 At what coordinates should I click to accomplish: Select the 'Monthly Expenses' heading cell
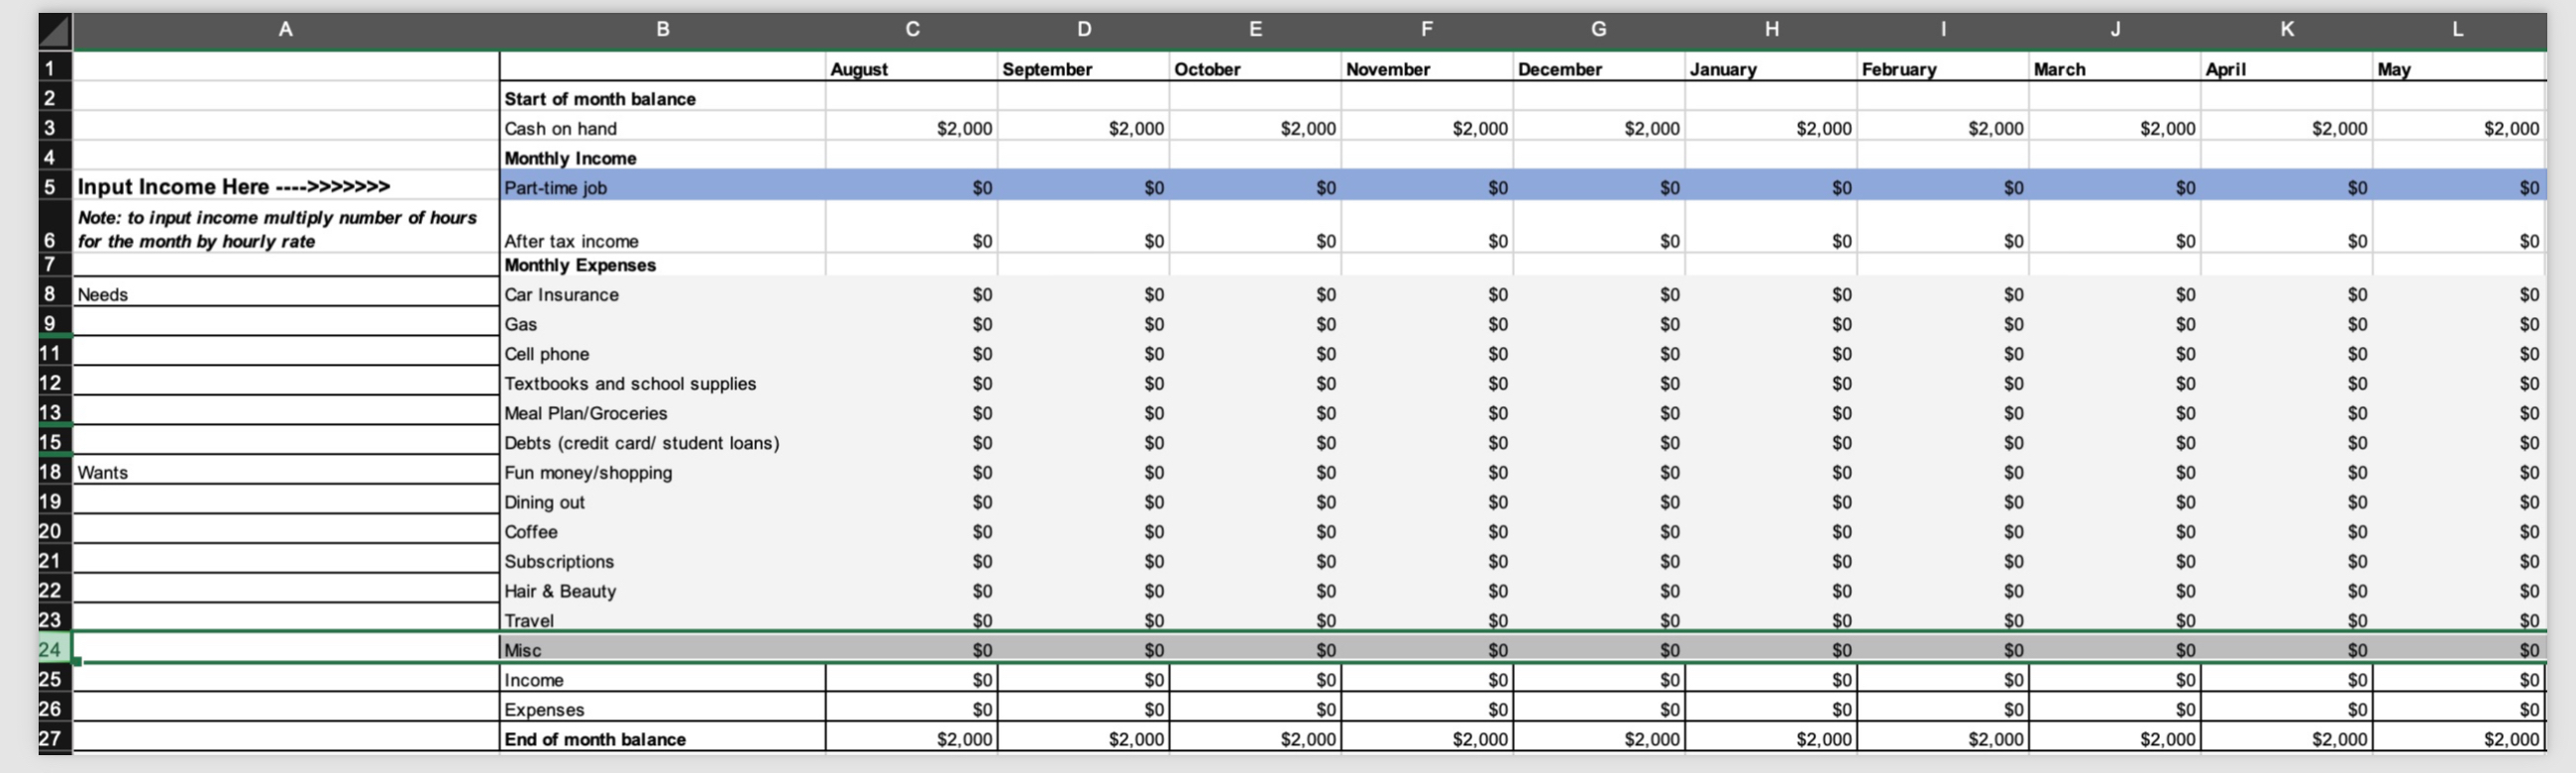[x=662, y=265]
